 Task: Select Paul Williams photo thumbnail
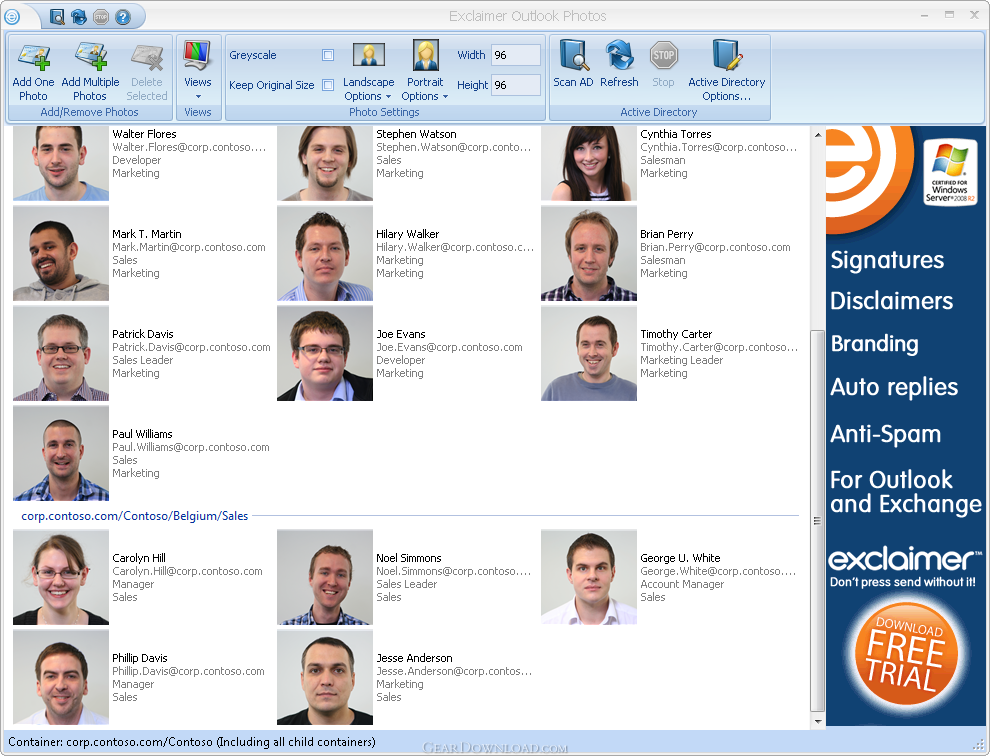tap(61, 453)
